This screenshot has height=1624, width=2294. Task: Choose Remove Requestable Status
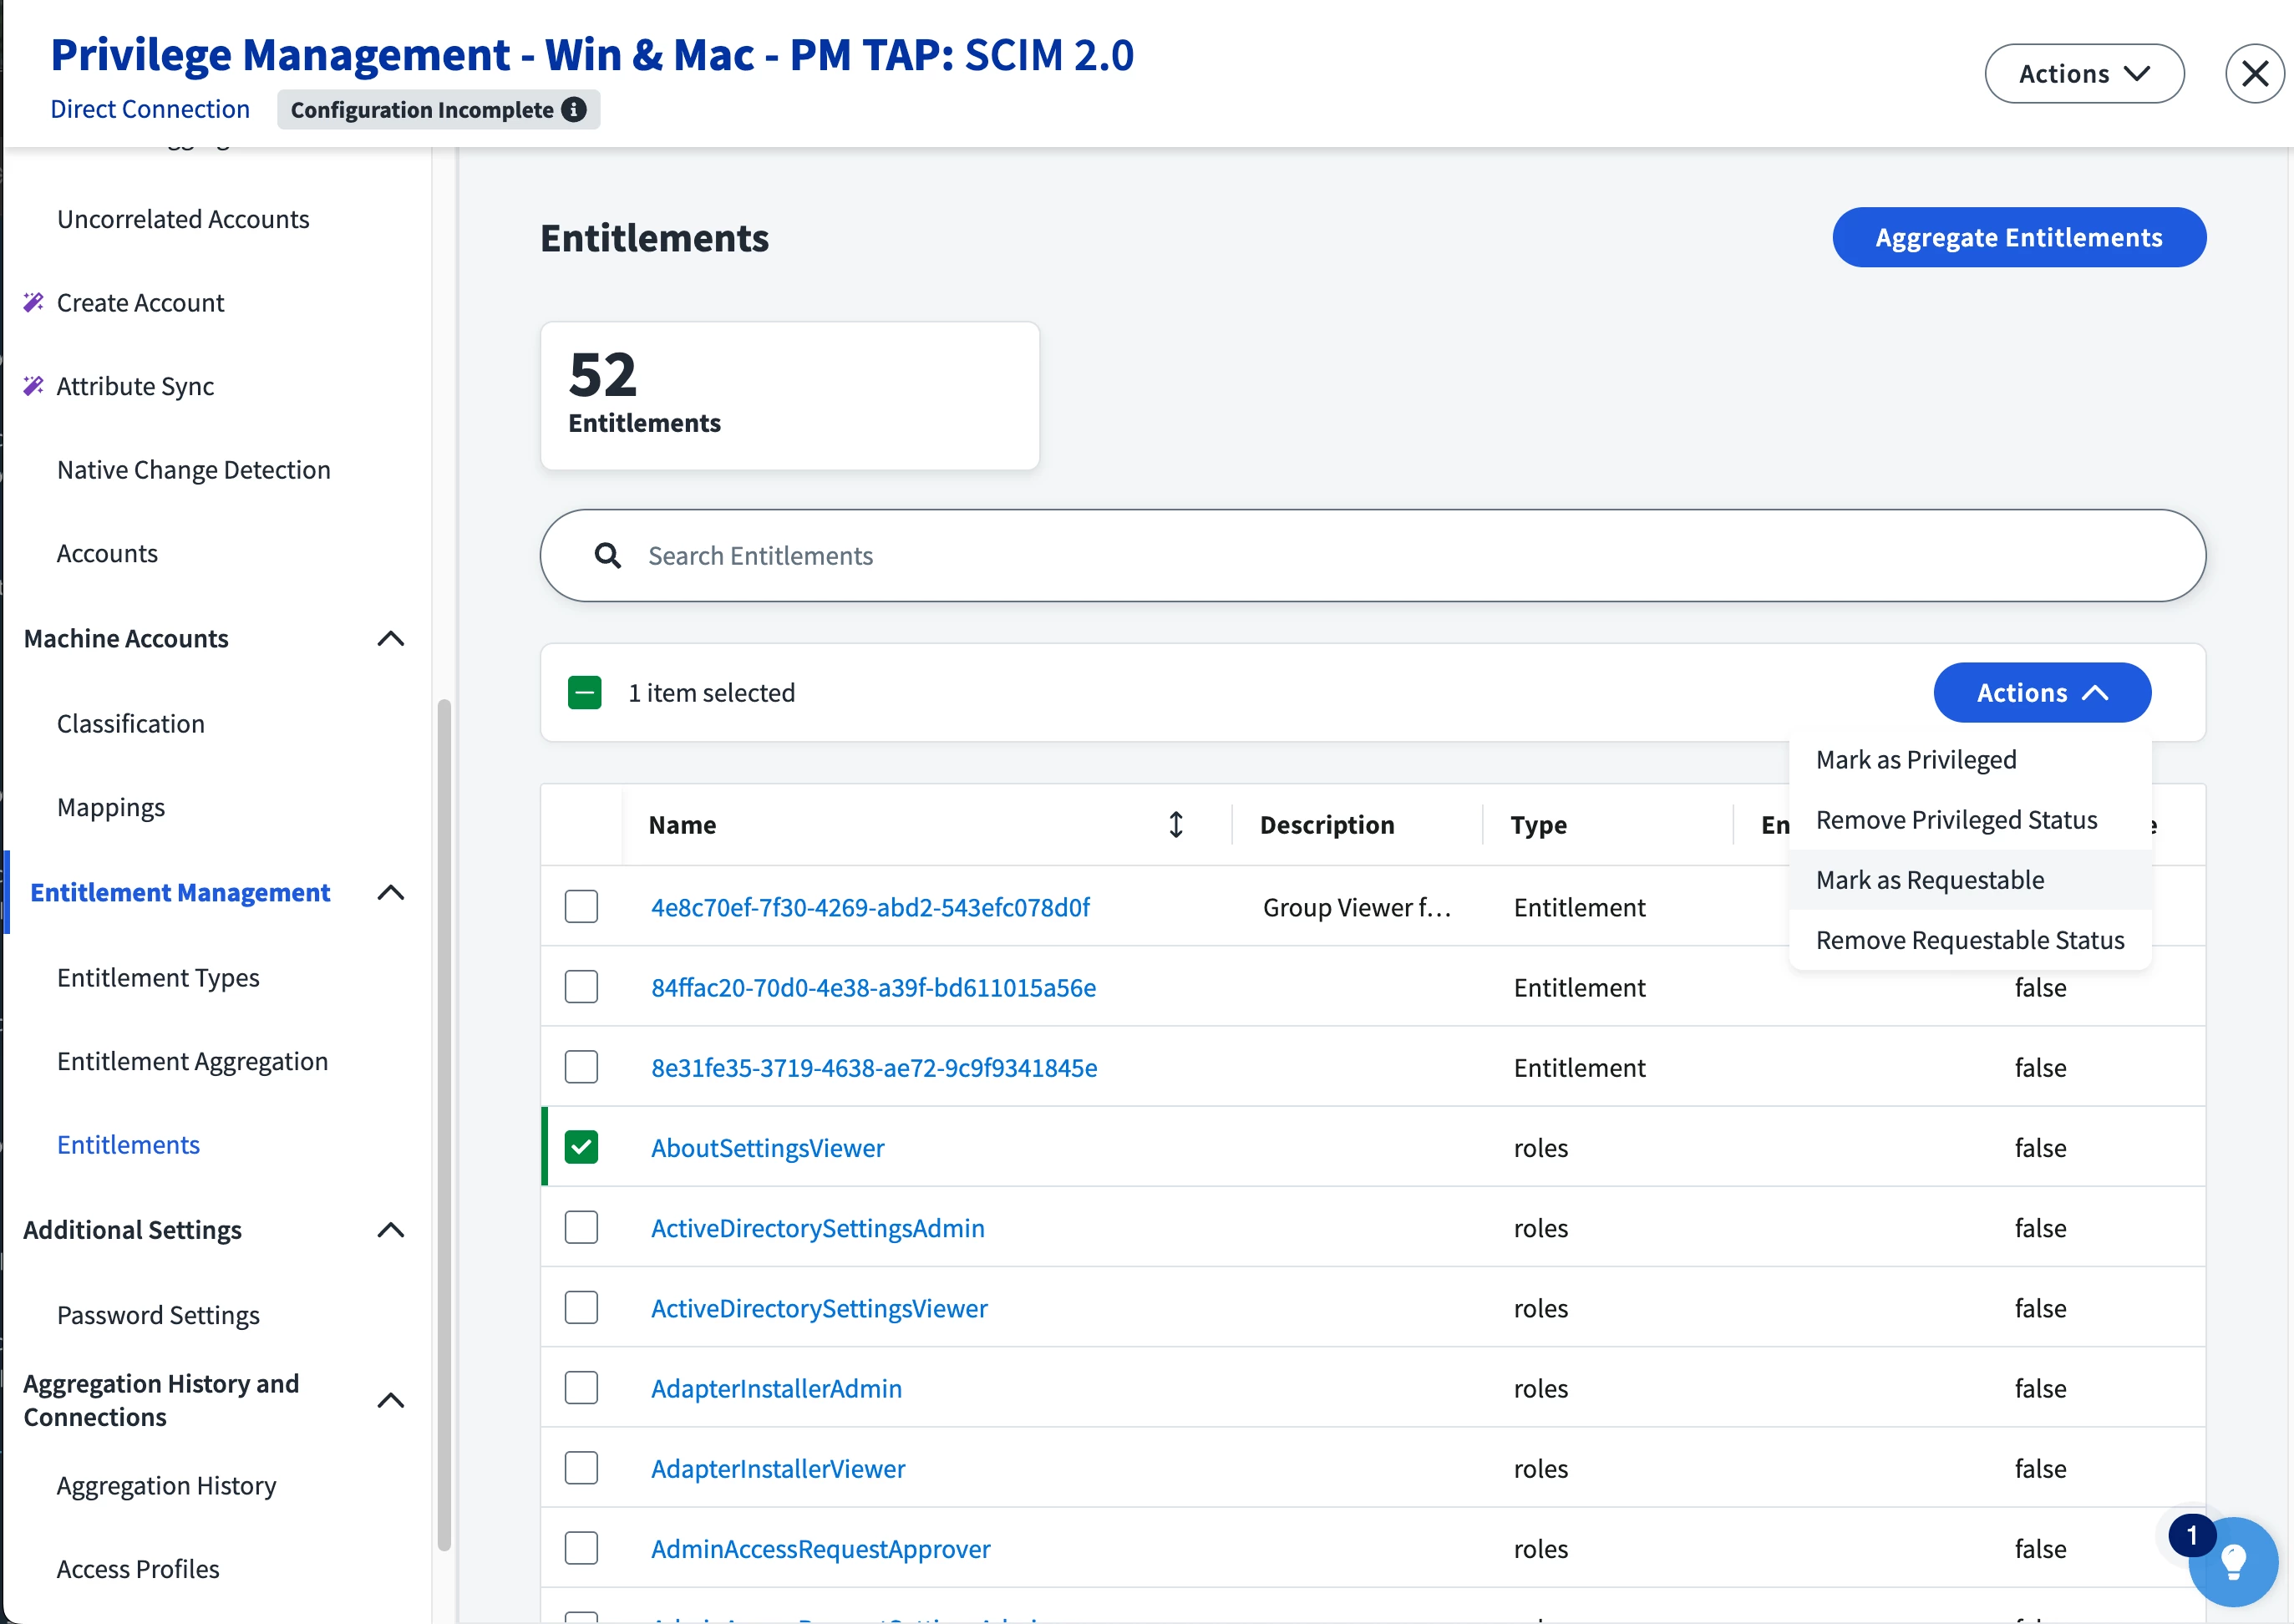(x=1970, y=939)
